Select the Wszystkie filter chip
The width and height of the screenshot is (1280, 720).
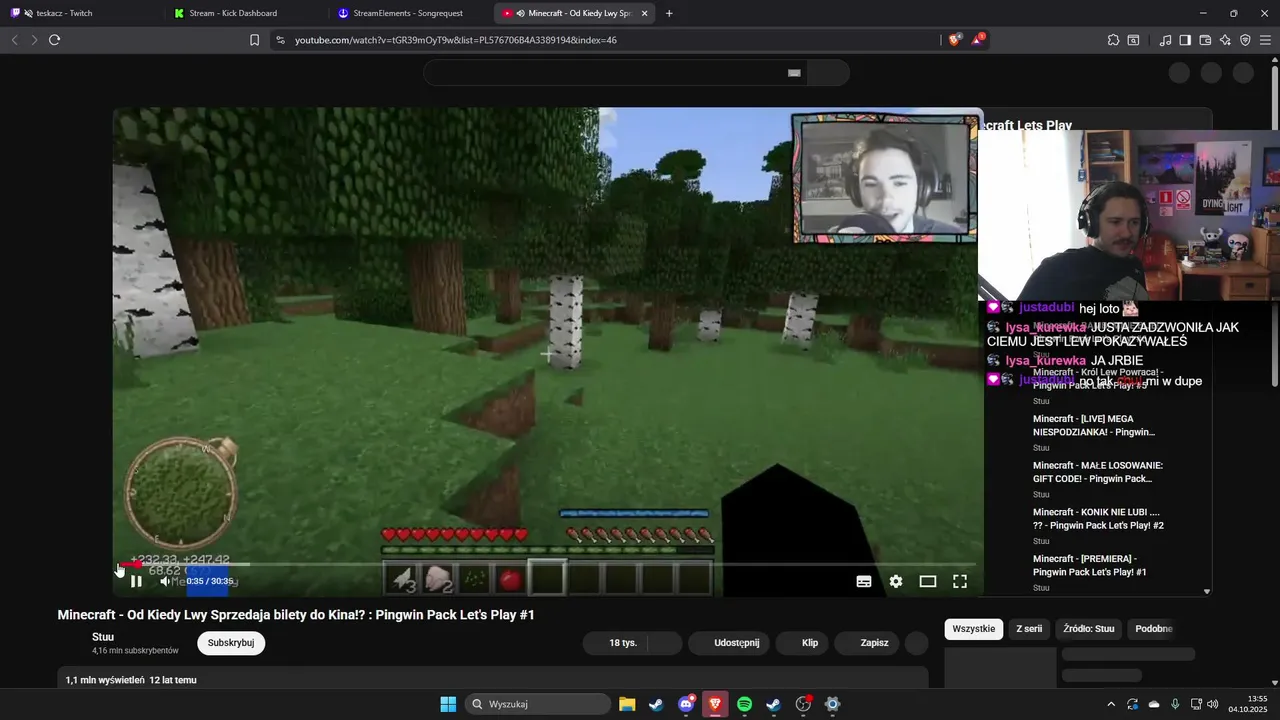point(974,629)
